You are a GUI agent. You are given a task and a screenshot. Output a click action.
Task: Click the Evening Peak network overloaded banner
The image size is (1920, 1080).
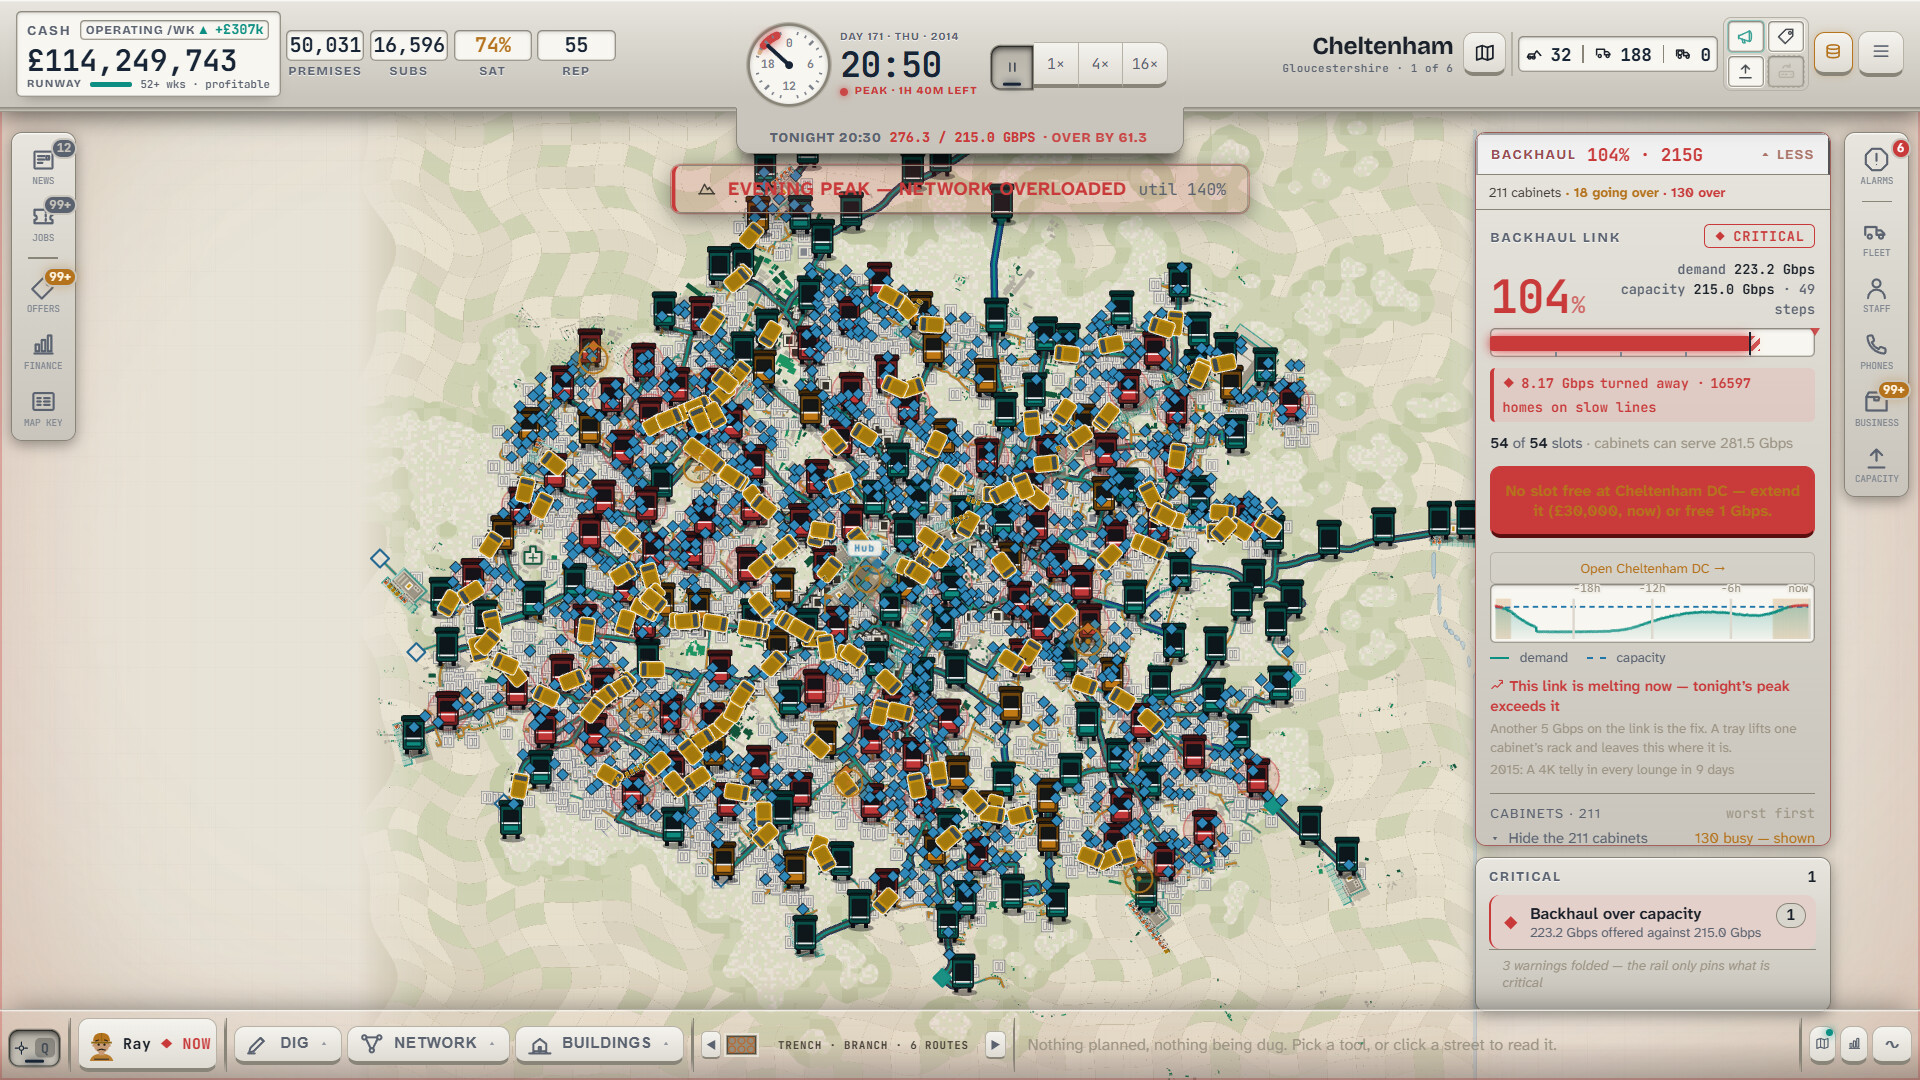click(x=961, y=189)
